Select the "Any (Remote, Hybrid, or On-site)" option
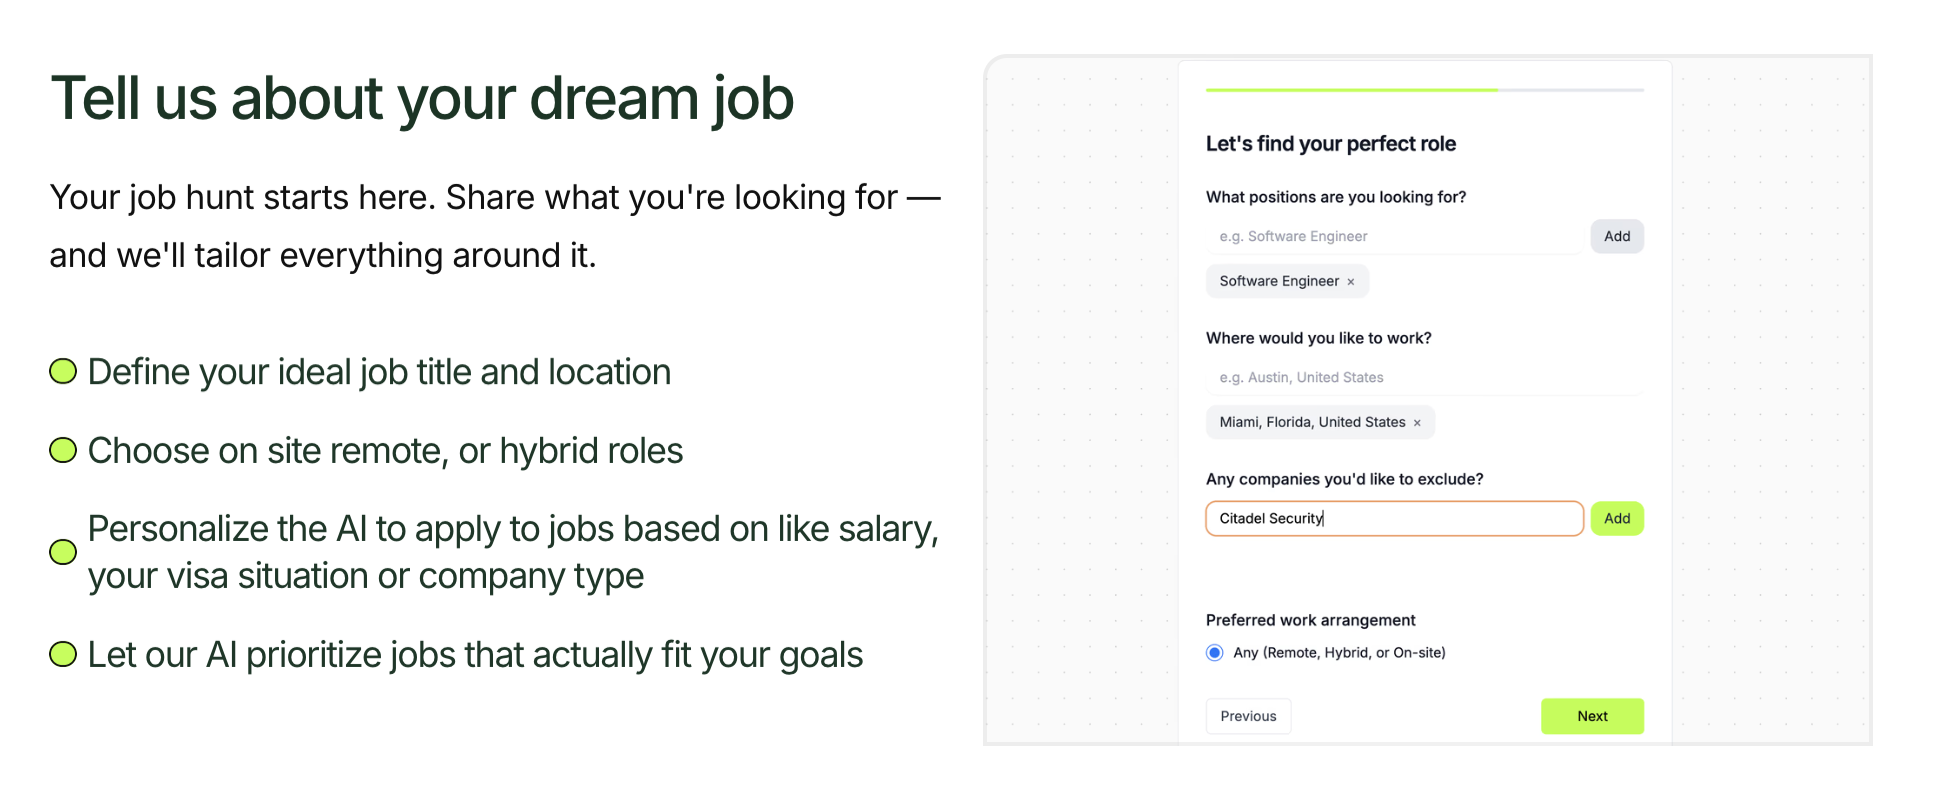 (1214, 652)
